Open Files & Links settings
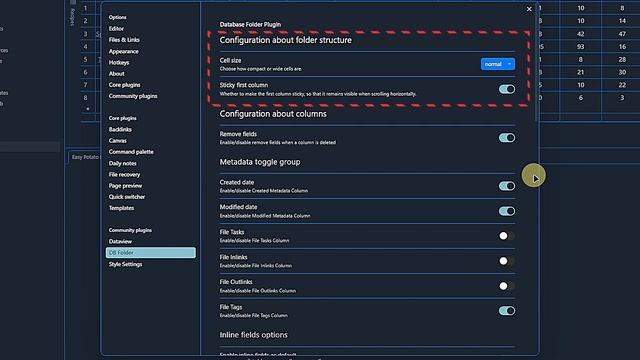The width and height of the screenshot is (640, 360). click(124, 40)
